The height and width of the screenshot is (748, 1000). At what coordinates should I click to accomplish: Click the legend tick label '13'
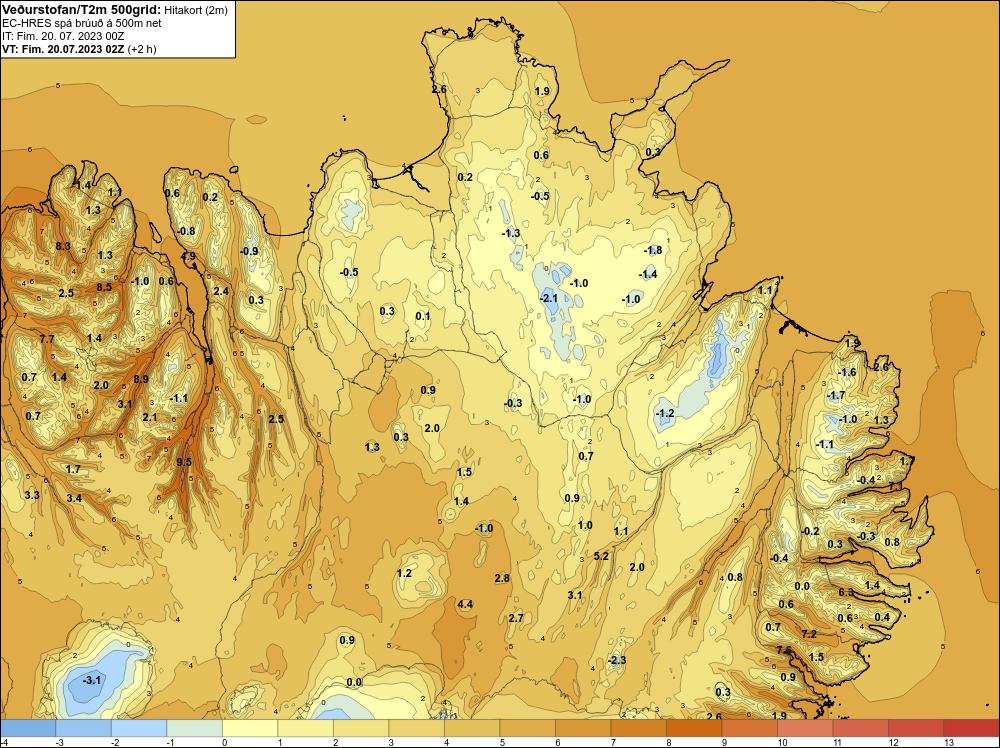pyautogui.click(x=948, y=742)
